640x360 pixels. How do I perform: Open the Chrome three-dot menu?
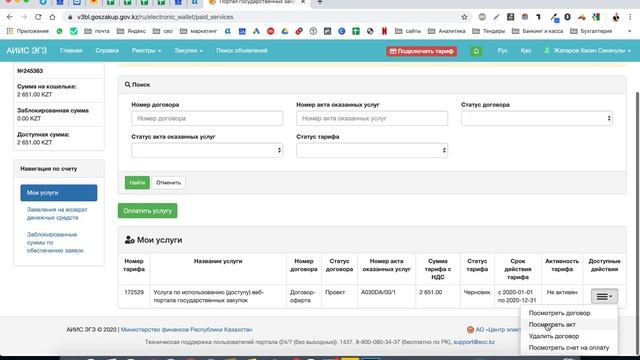tap(630, 17)
